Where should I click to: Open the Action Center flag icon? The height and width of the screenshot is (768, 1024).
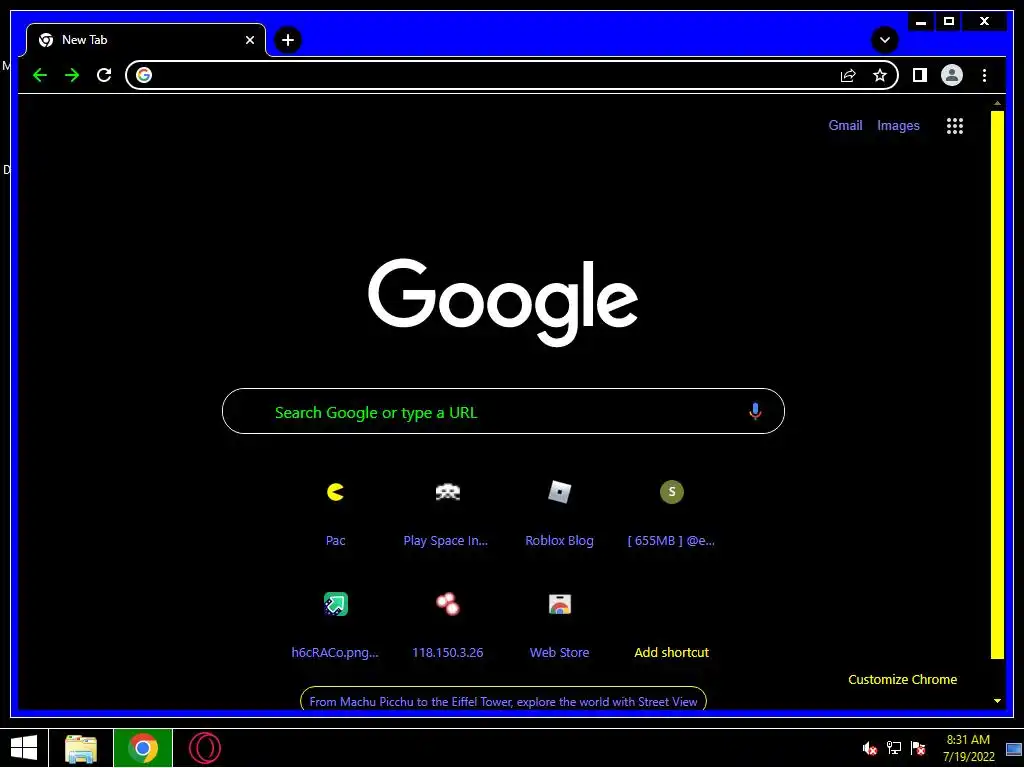coord(918,748)
